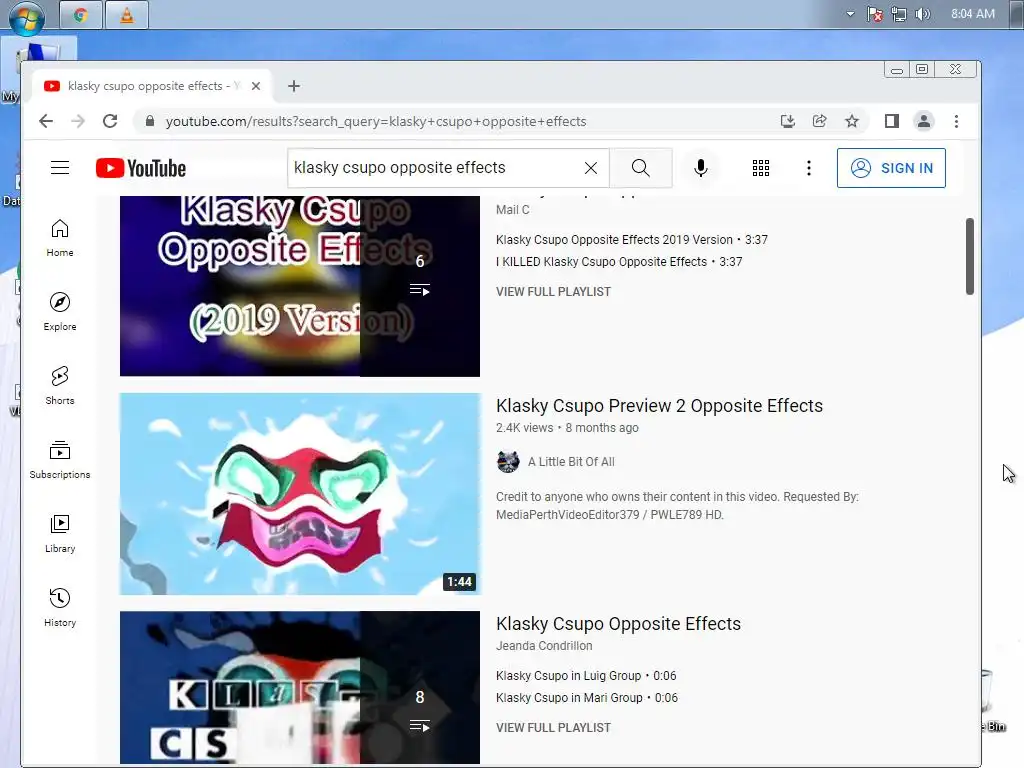Play I KILLED Klasky Csupo Opposite Effects
The height and width of the screenshot is (768, 1024).
tap(619, 262)
